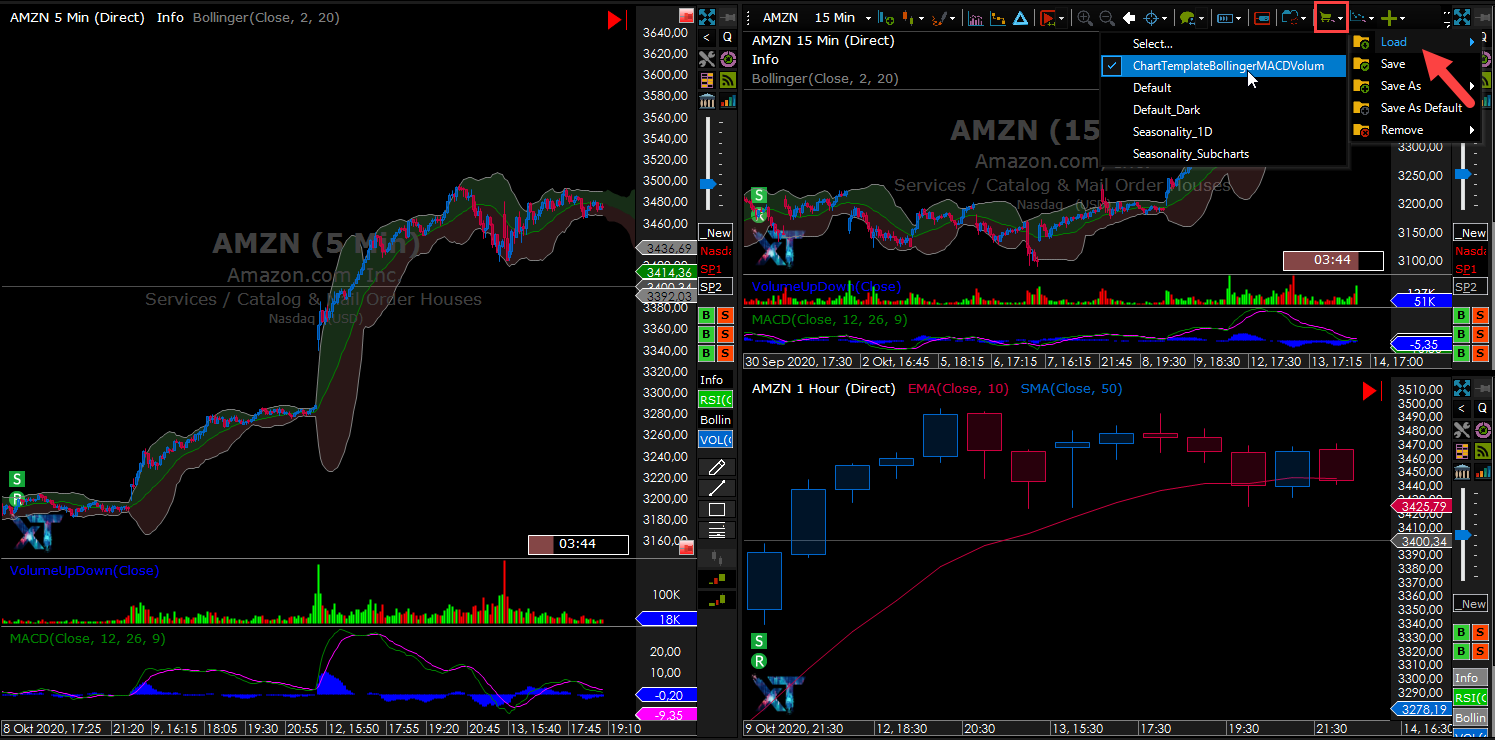Image resolution: width=1495 pixels, height=740 pixels.
Task: Click the bank building icon in 5 Min sidebar
Action: (707, 101)
